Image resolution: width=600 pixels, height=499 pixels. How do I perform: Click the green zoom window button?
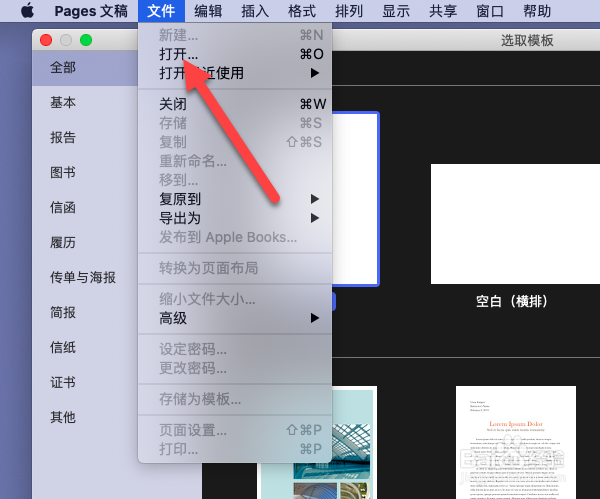click(86, 40)
